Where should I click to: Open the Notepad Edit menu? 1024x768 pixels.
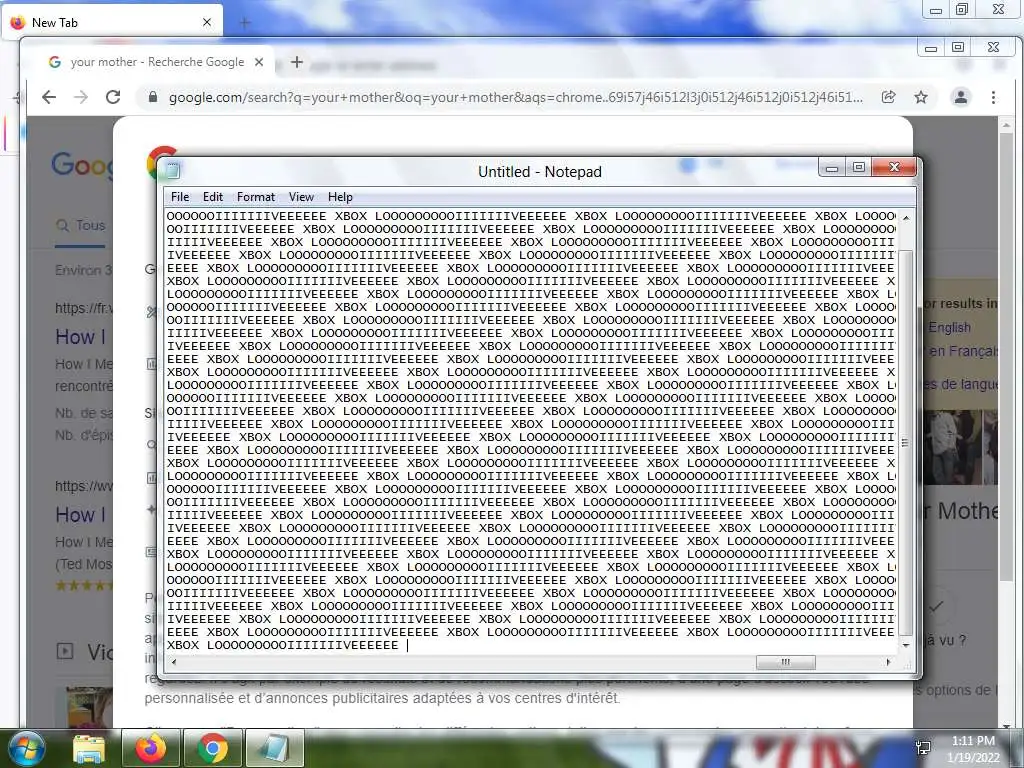click(x=212, y=197)
